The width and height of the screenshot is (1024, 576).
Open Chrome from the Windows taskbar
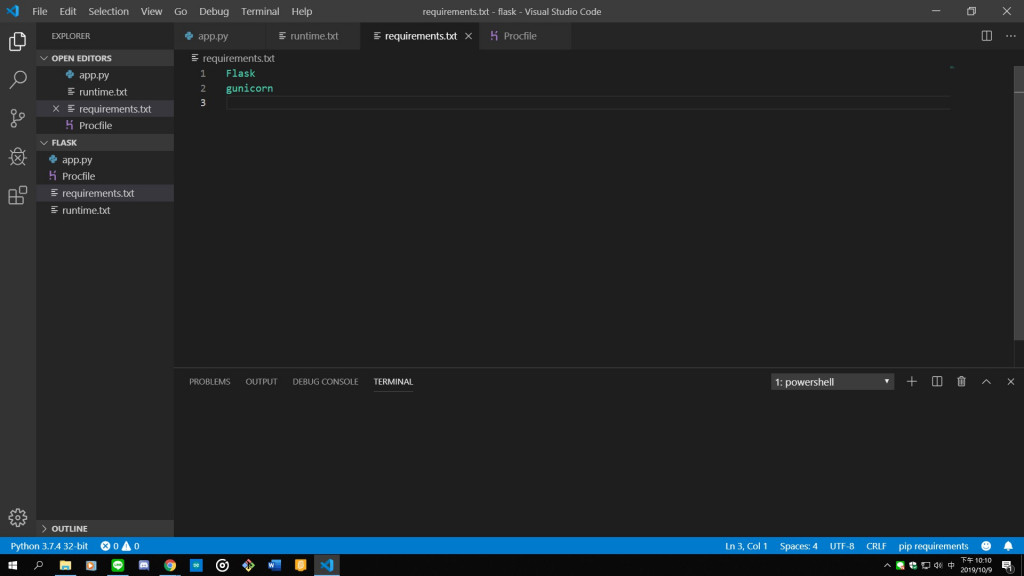[170, 565]
